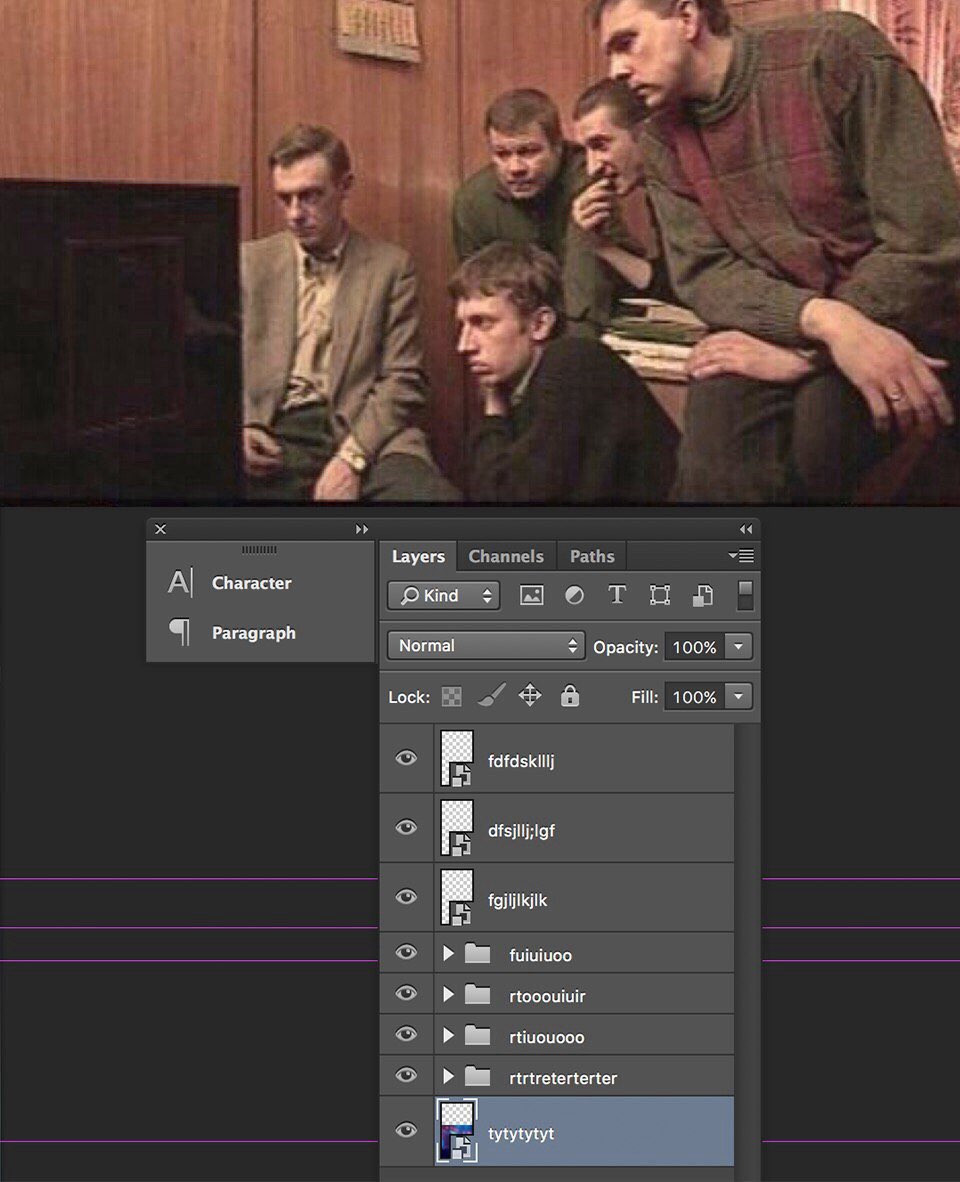
Task: Select group named rtrtreterterter
Action: coord(563,1078)
